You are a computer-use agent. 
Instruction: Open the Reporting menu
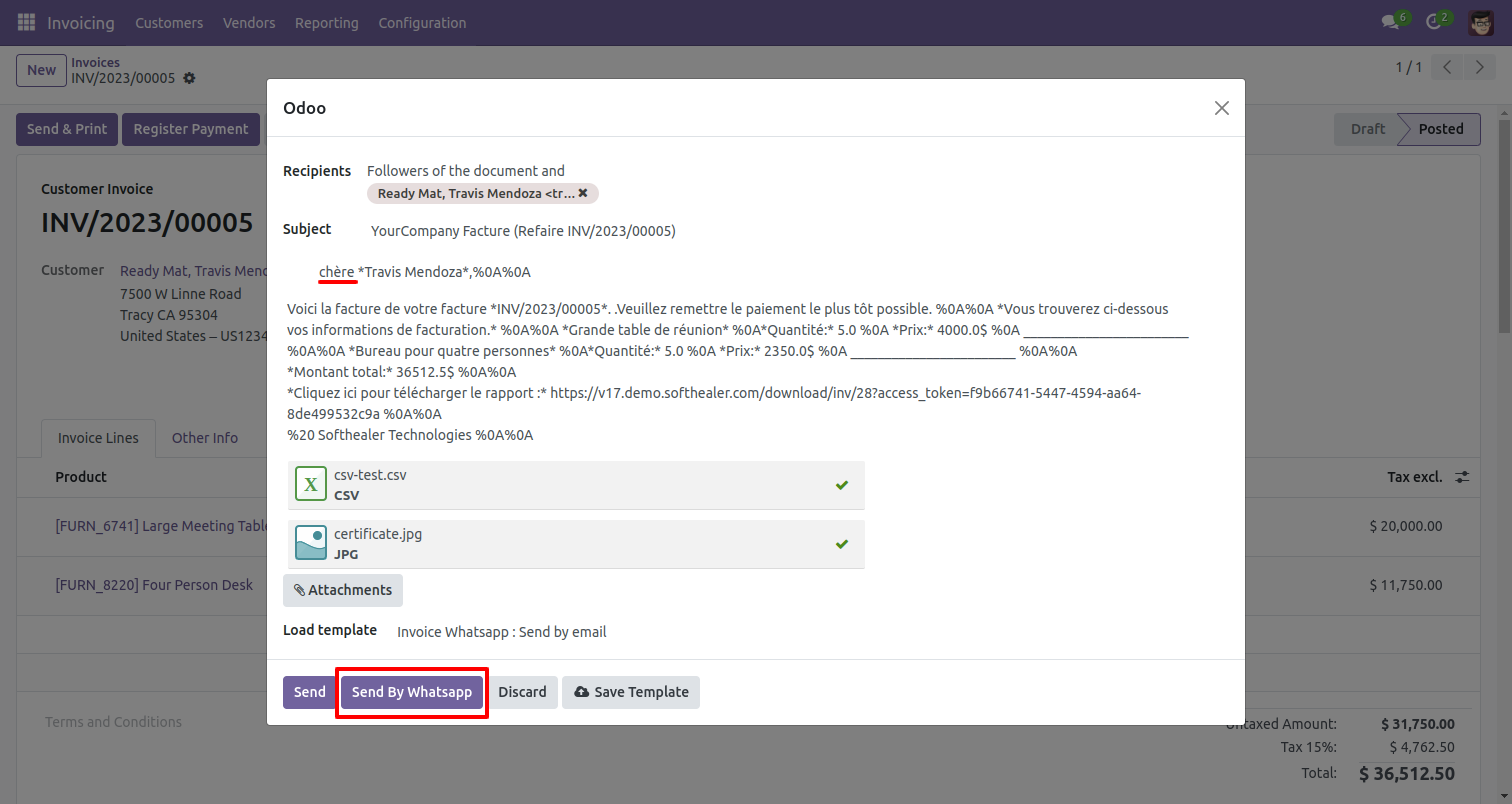pyautogui.click(x=326, y=22)
